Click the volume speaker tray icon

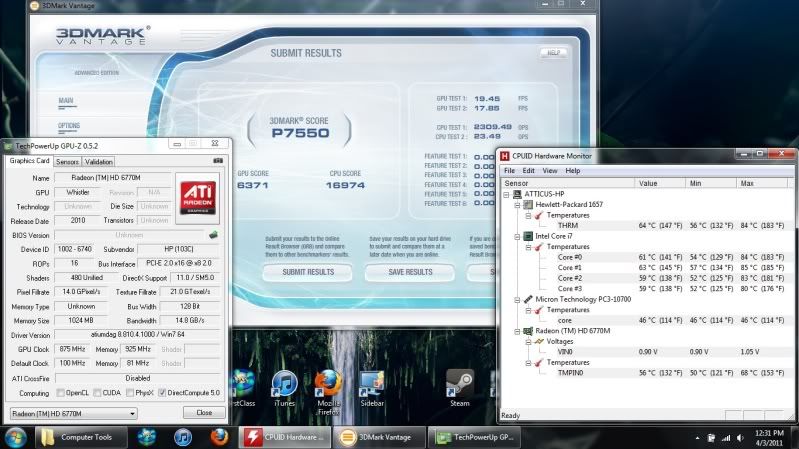tap(740, 438)
